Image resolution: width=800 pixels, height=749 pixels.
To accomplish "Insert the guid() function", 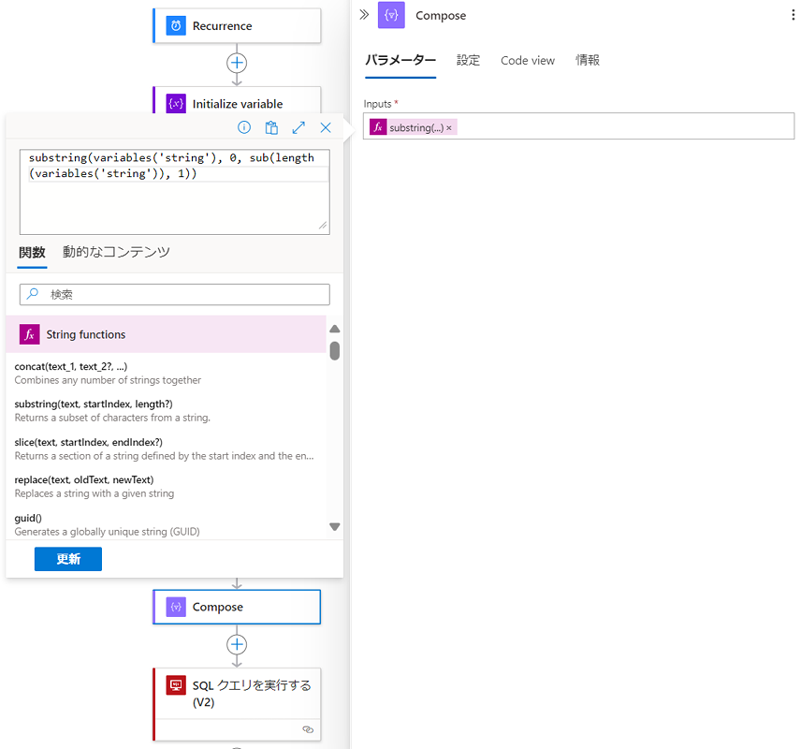I will (x=166, y=525).
